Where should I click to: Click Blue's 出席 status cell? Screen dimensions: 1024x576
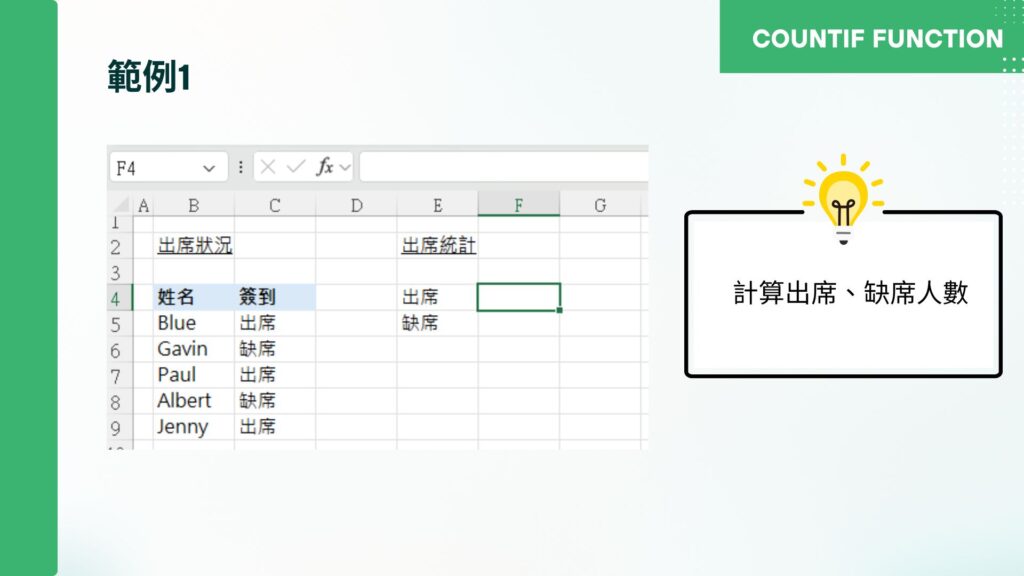click(275, 323)
